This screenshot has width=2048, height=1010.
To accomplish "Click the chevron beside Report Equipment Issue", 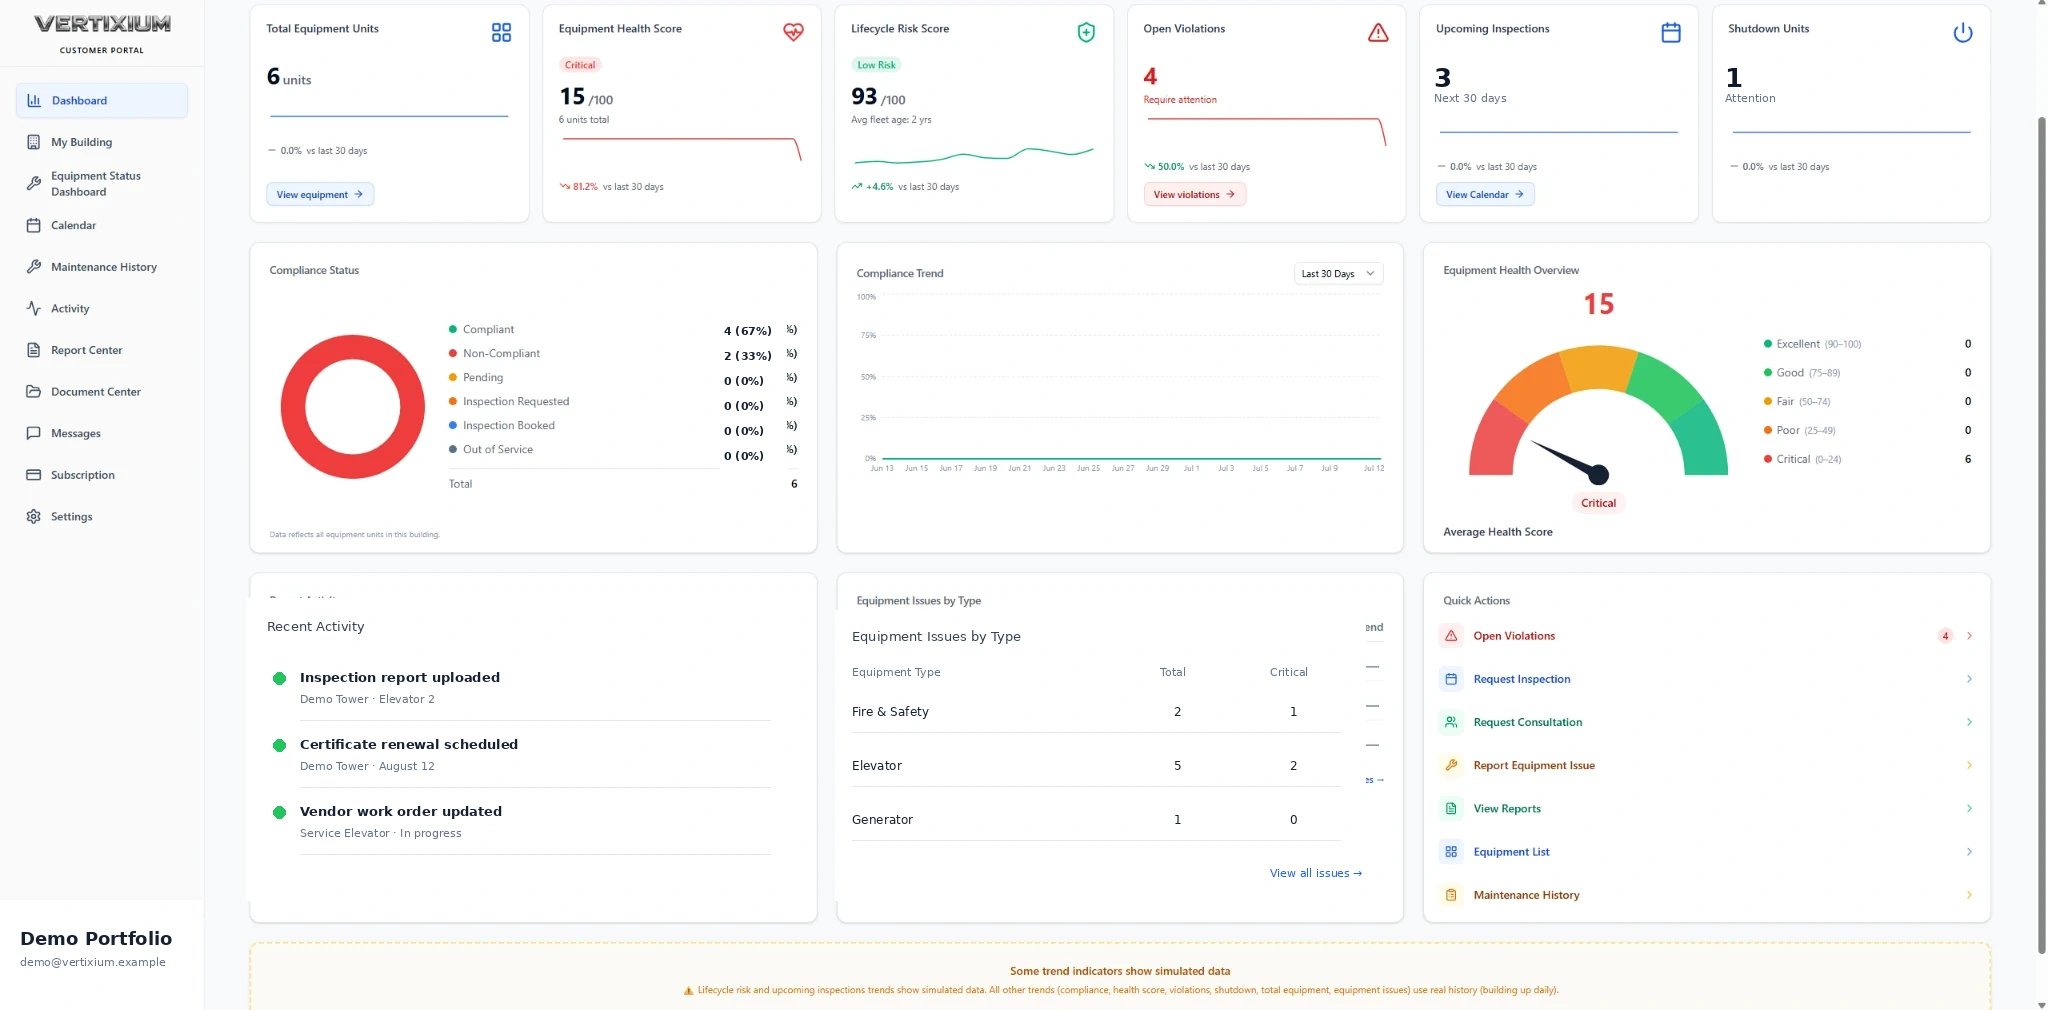I will pyautogui.click(x=1969, y=765).
